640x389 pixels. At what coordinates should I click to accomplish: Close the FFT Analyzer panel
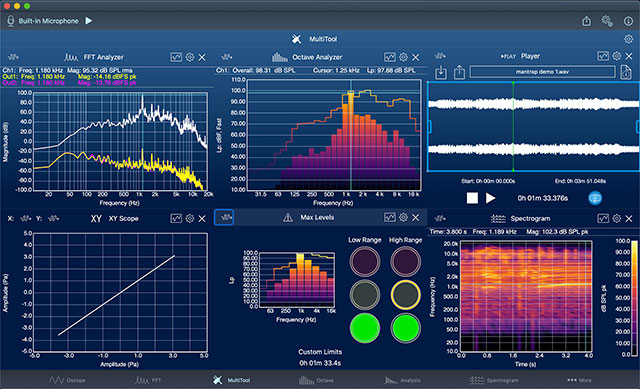(x=202, y=58)
